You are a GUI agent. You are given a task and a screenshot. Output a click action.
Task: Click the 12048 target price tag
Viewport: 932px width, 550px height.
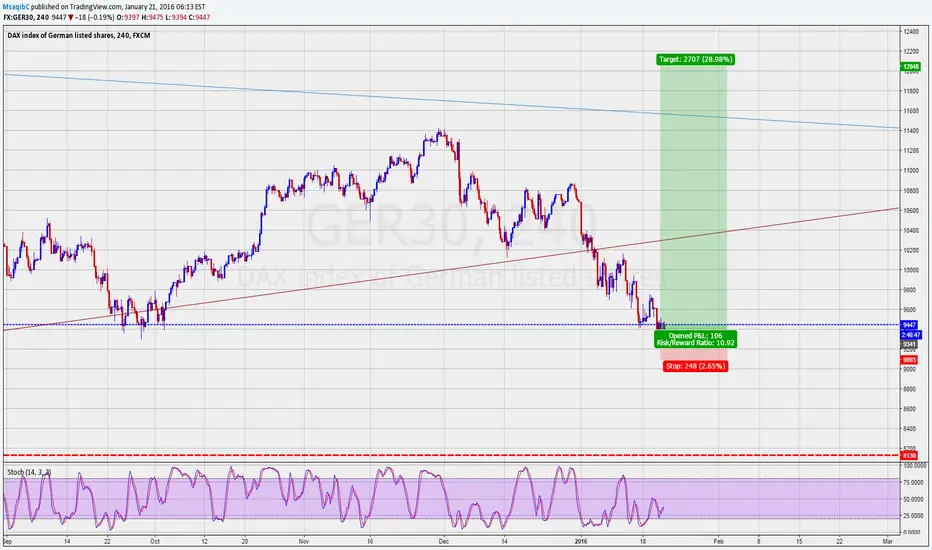coord(910,67)
